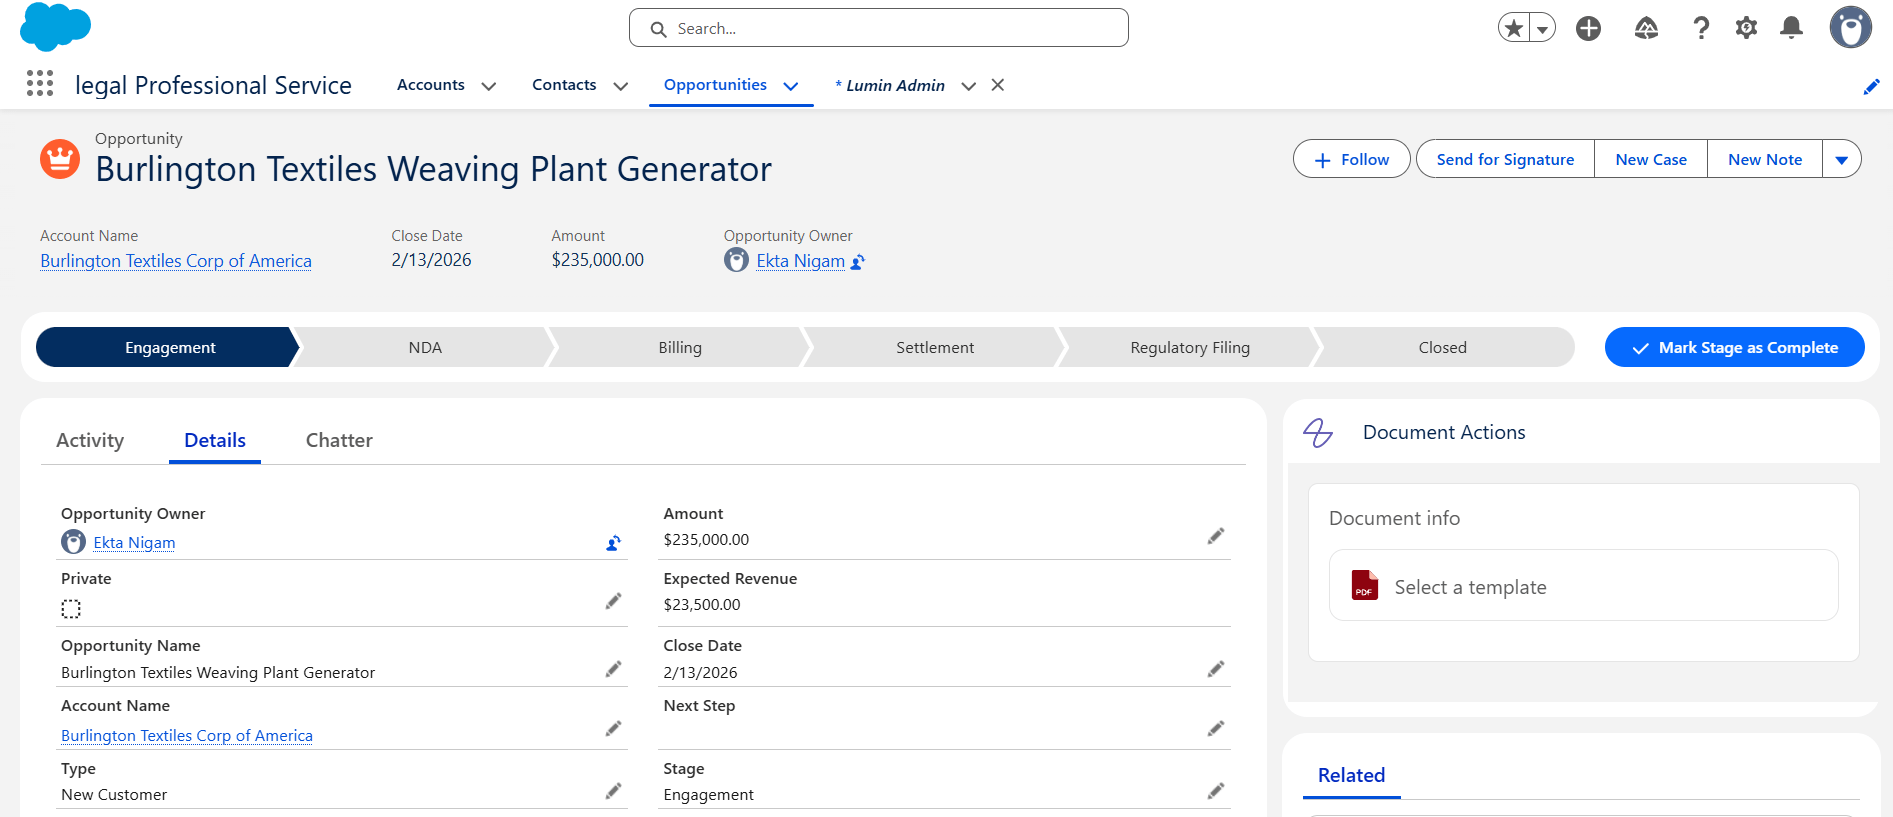Image resolution: width=1893 pixels, height=817 pixels.
Task: Switch to the Activity tab
Action: [x=90, y=440]
